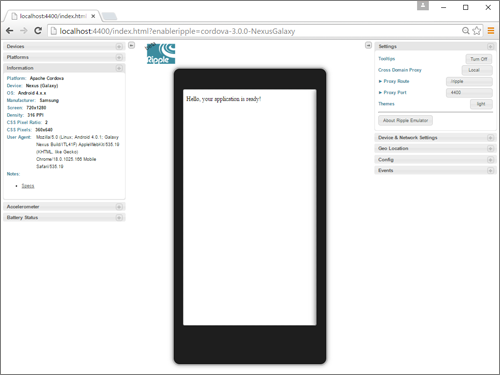Click the browser forward arrow

24,31
